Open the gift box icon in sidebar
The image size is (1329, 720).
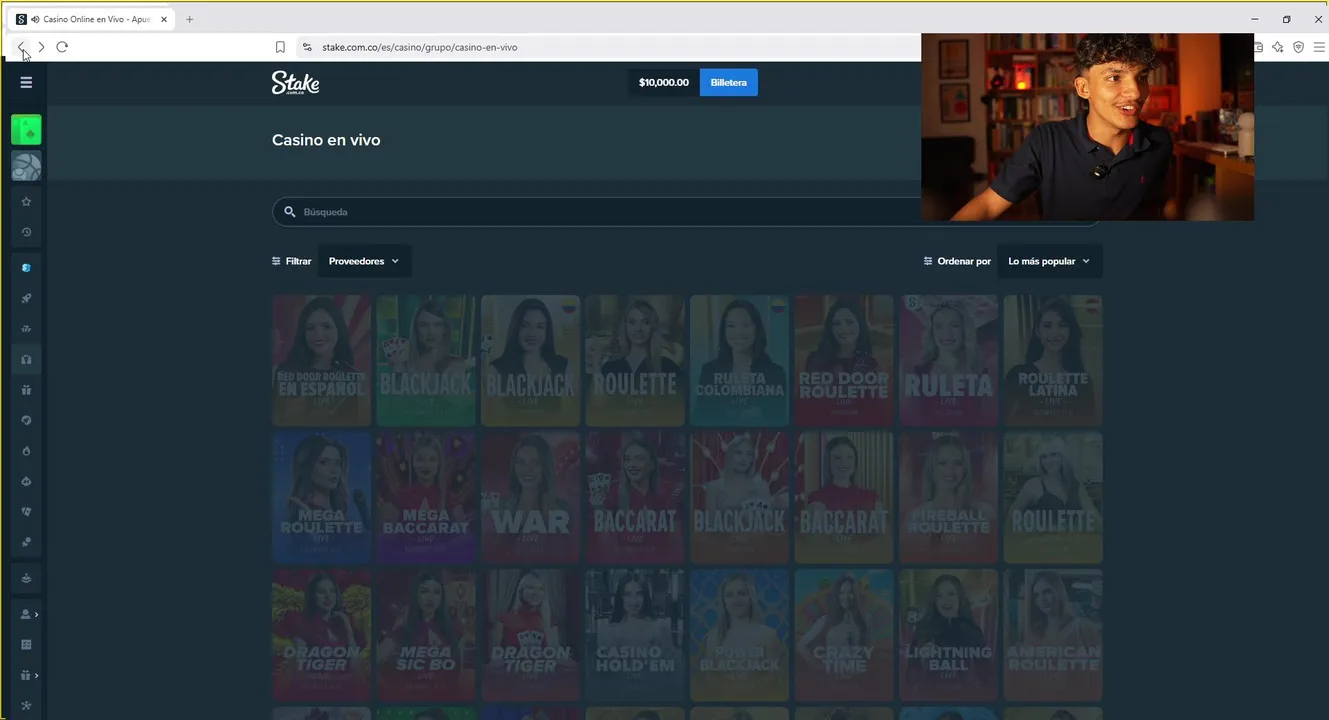[x=26, y=390]
